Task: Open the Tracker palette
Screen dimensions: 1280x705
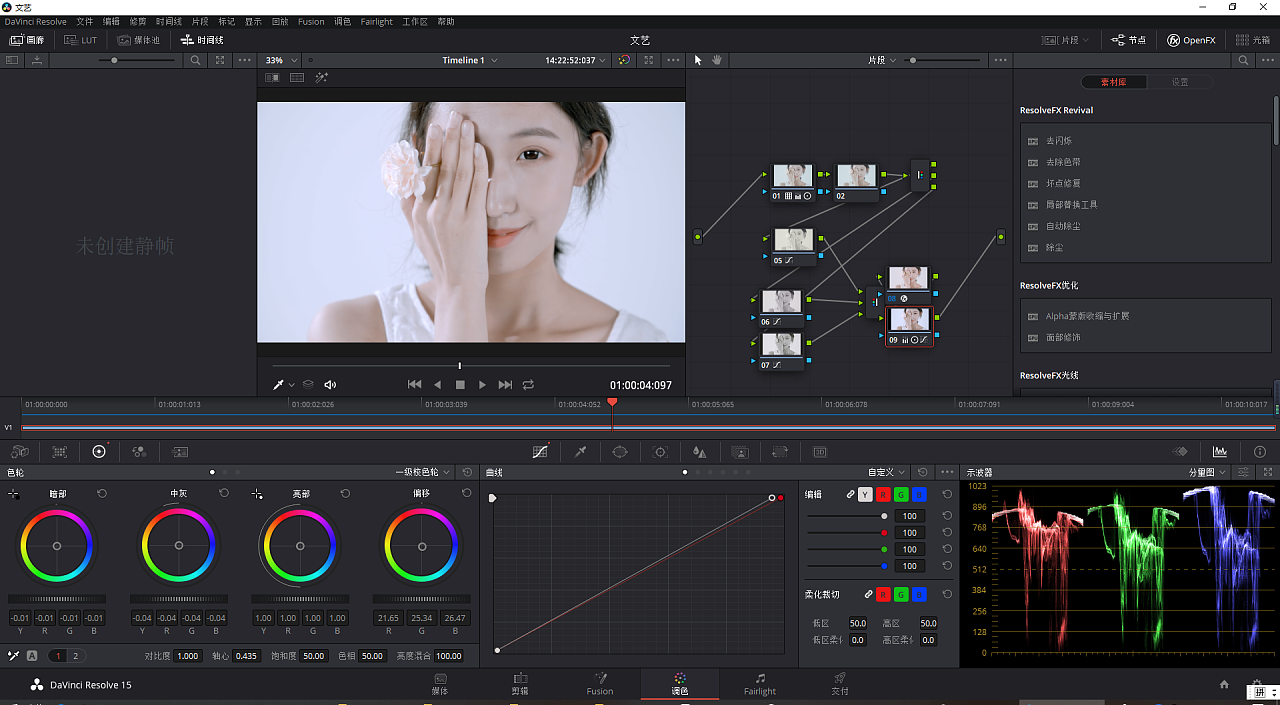Action: 660,452
